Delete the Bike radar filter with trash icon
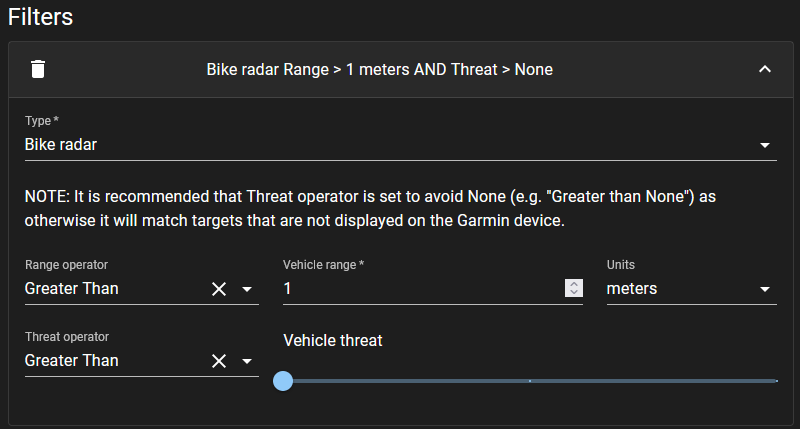800x429 pixels. click(x=38, y=69)
